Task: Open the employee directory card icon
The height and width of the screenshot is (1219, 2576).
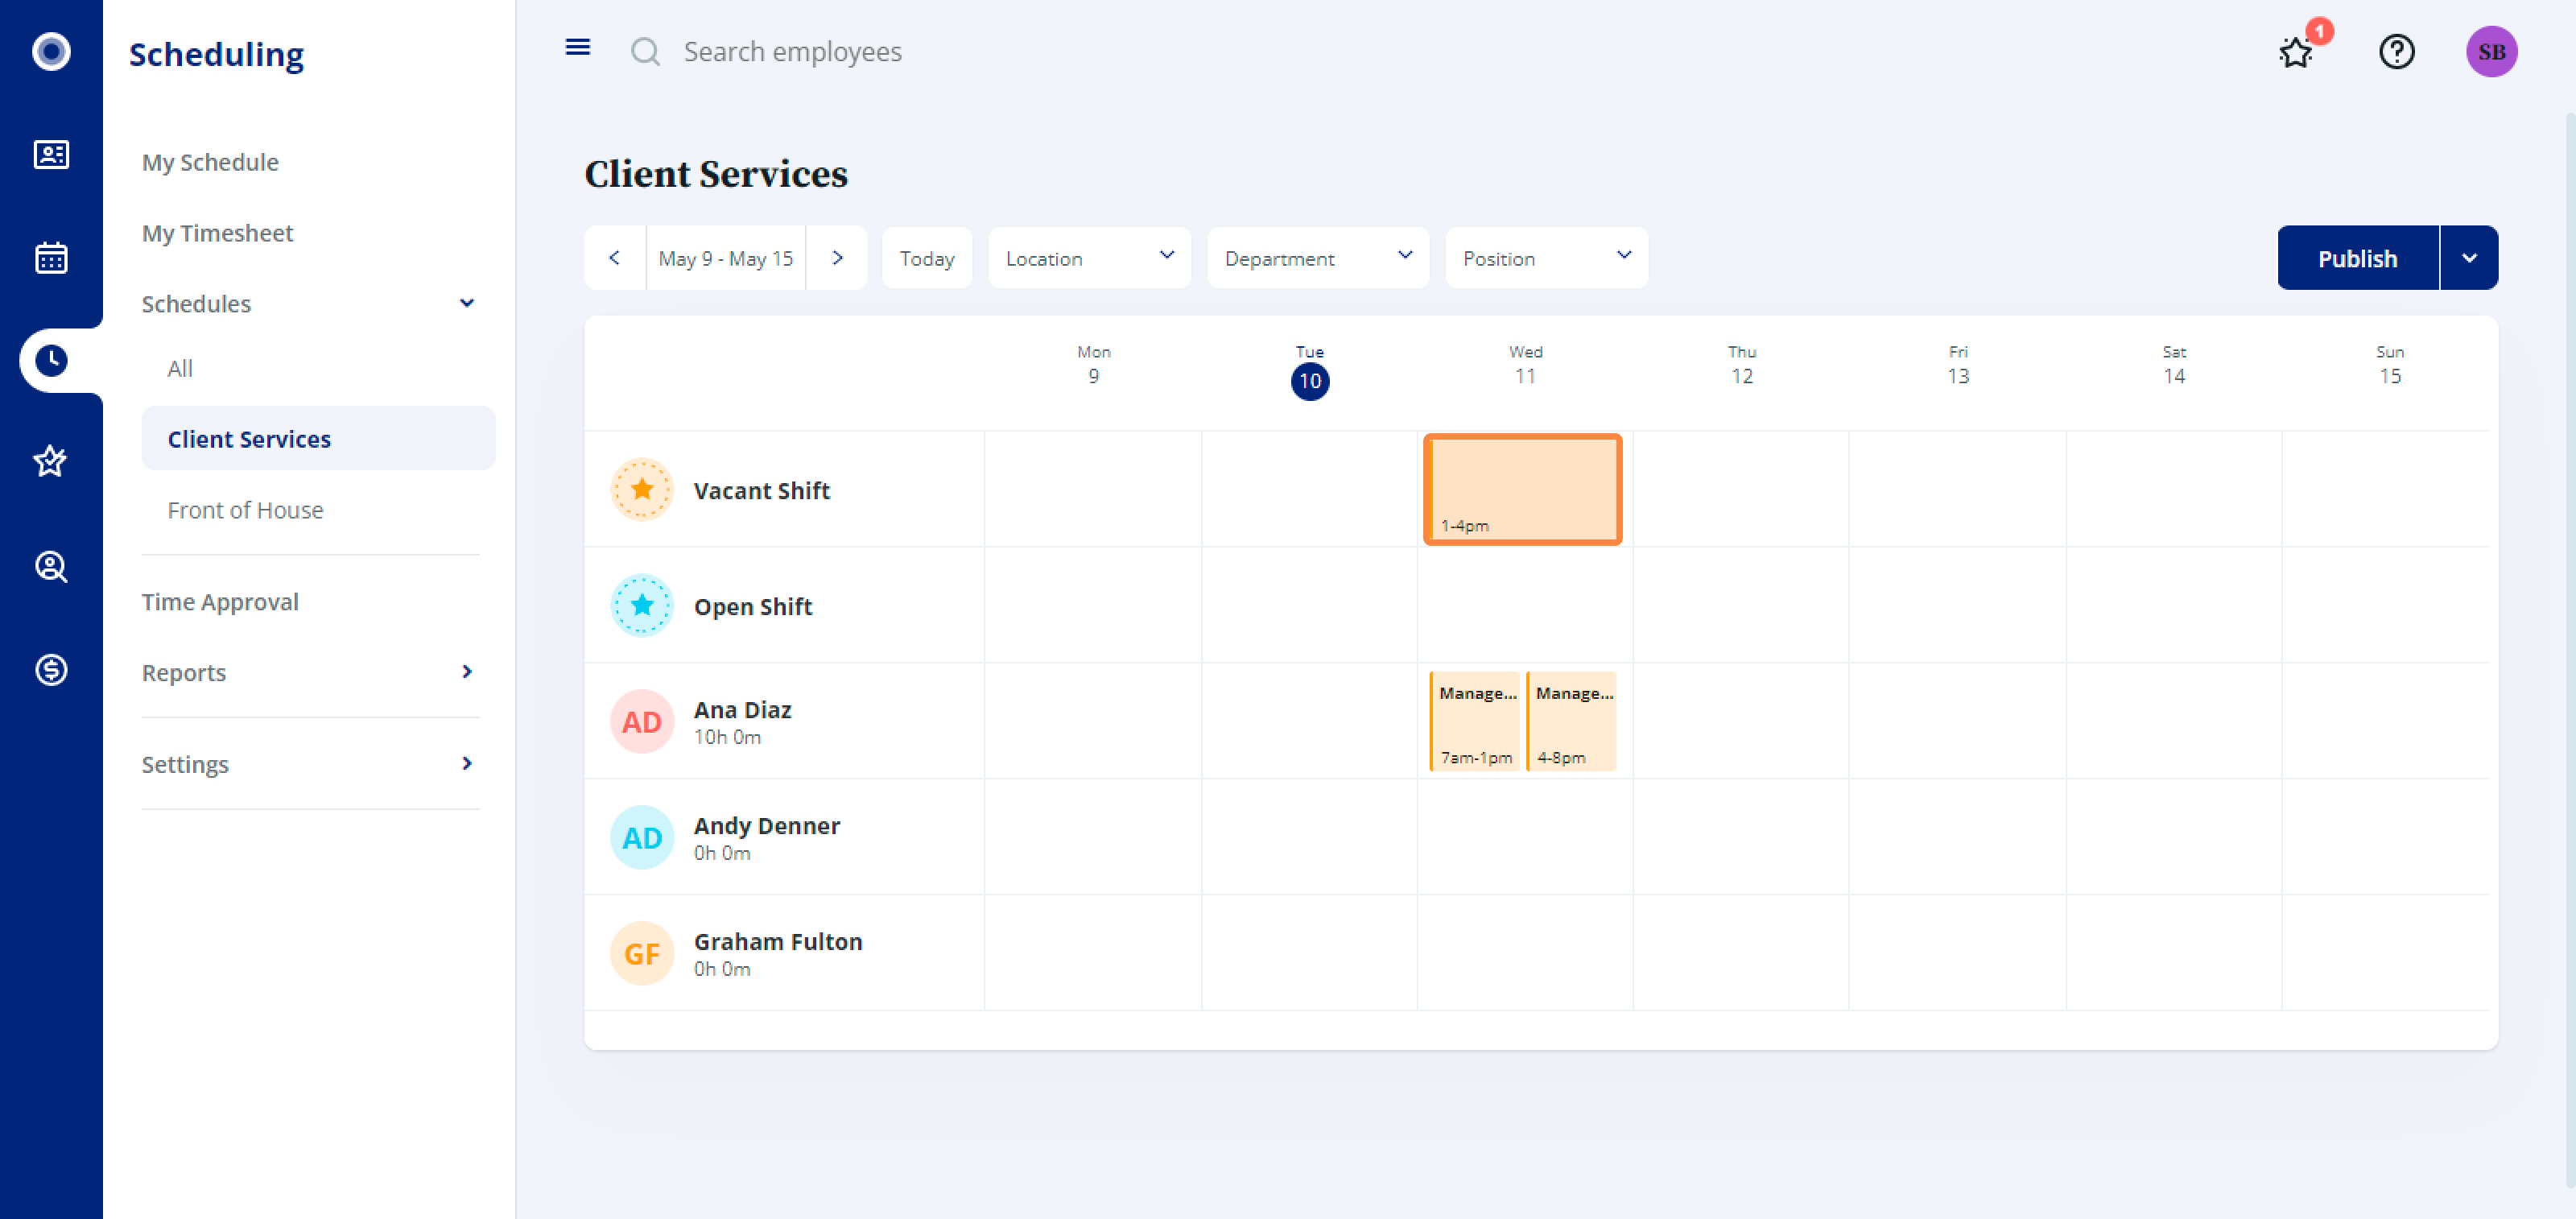Action: point(51,155)
